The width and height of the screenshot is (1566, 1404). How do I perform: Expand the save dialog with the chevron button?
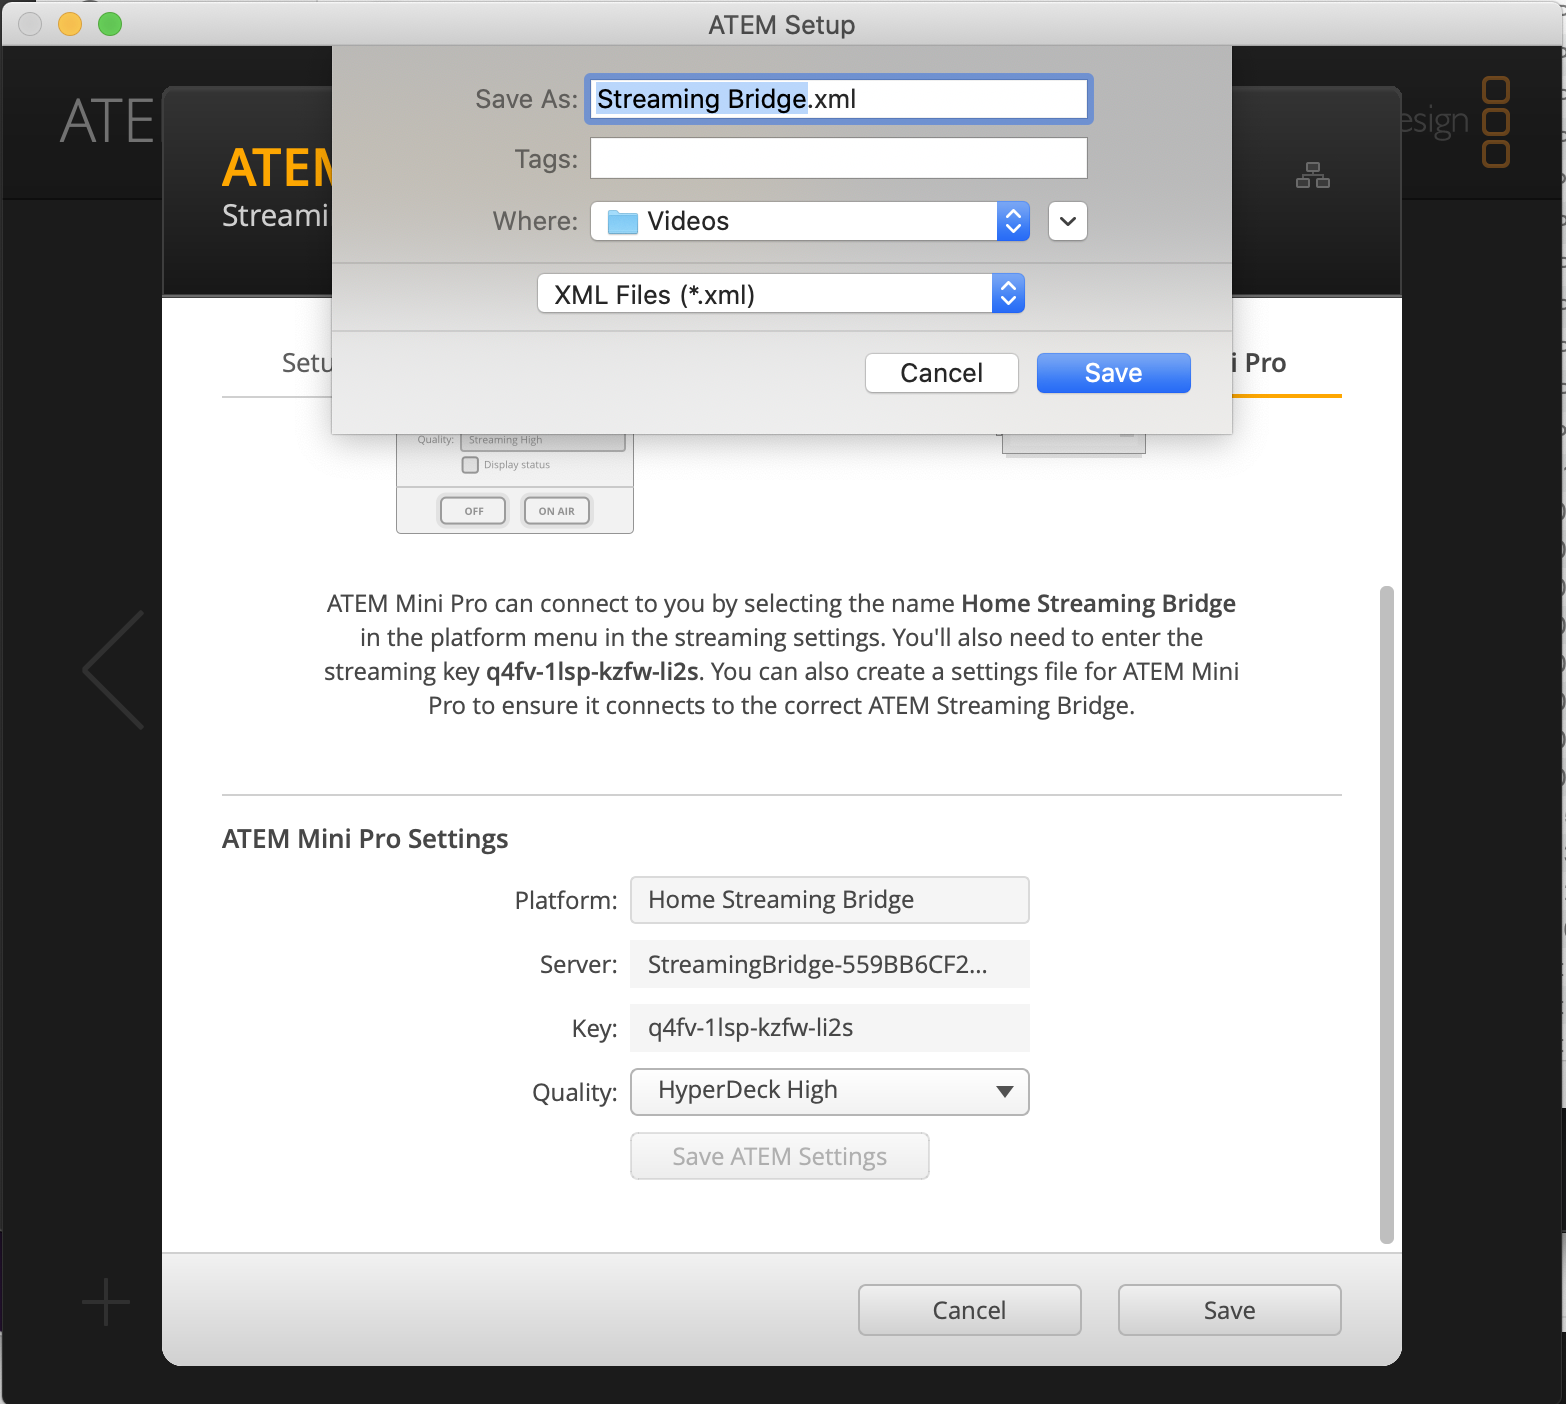click(1067, 221)
